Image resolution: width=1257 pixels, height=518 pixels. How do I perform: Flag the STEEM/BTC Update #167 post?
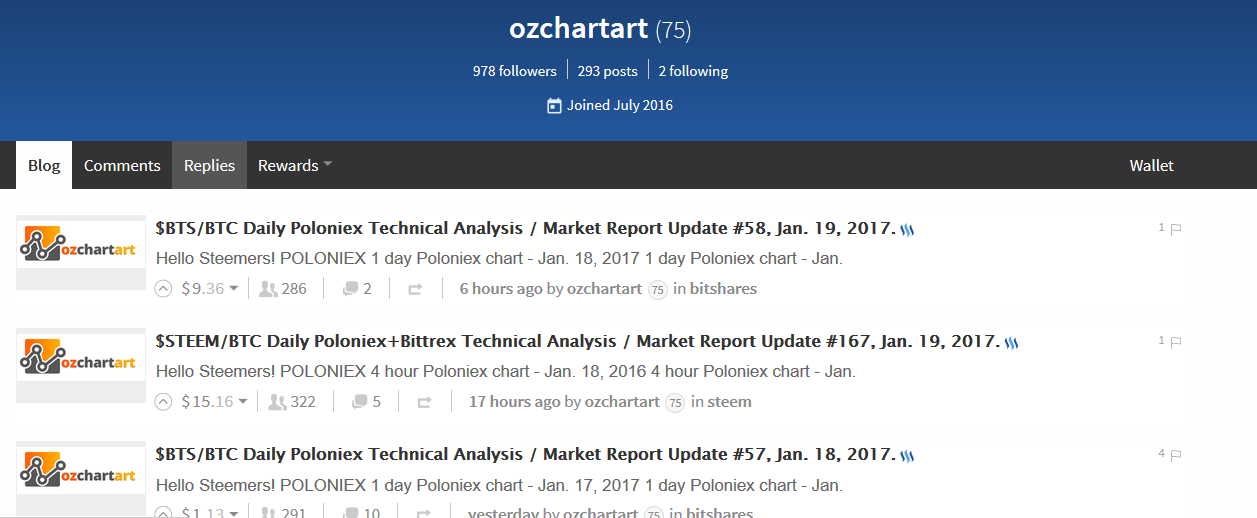pyautogui.click(x=1176, y=342)
